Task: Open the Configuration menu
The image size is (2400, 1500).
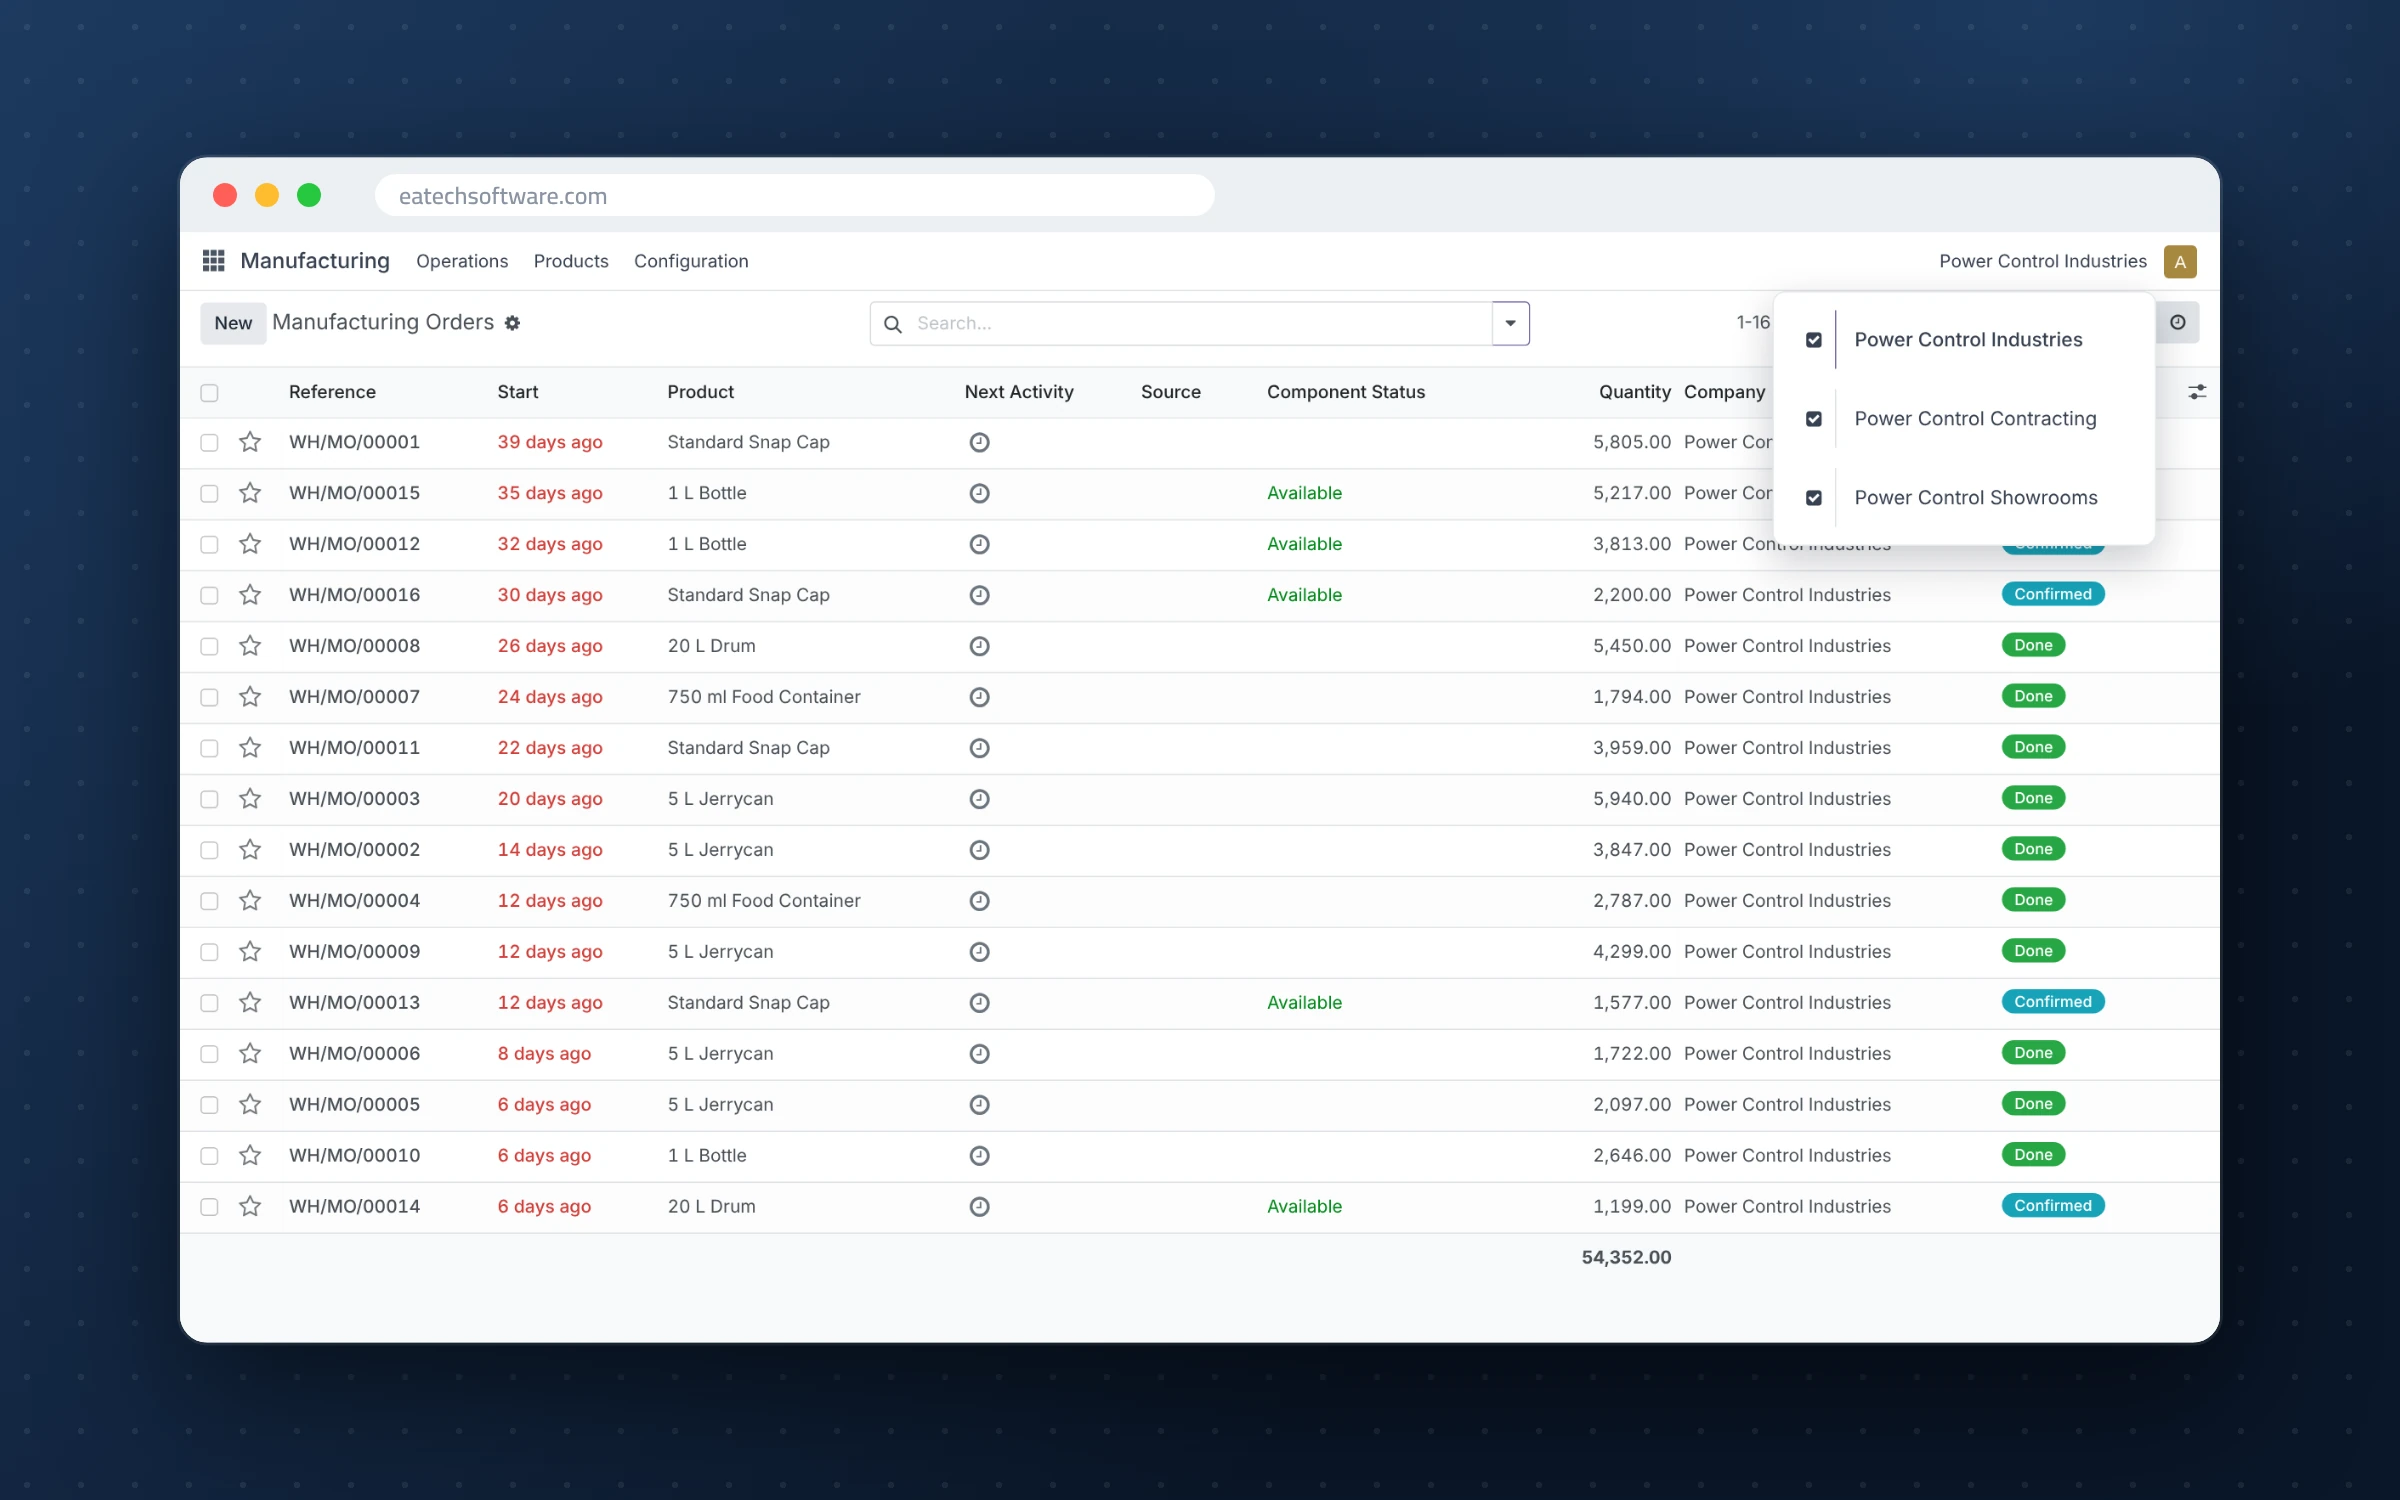Action: pos(691,262)
